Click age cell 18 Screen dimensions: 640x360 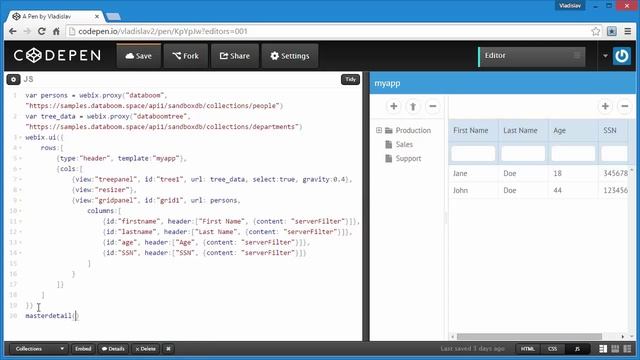coord(573,173)
